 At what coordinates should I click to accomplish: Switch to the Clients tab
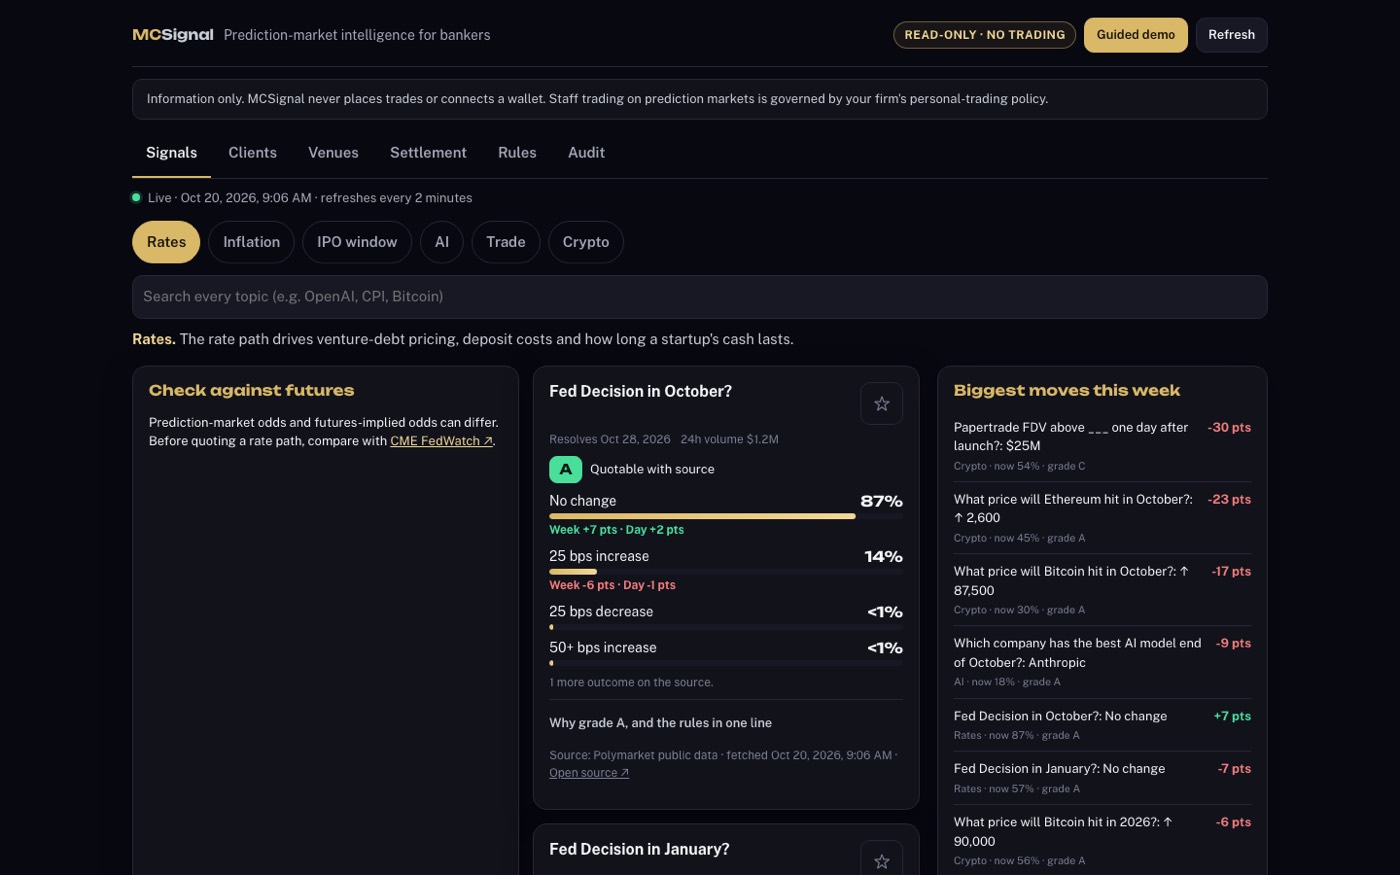(252, 153)
